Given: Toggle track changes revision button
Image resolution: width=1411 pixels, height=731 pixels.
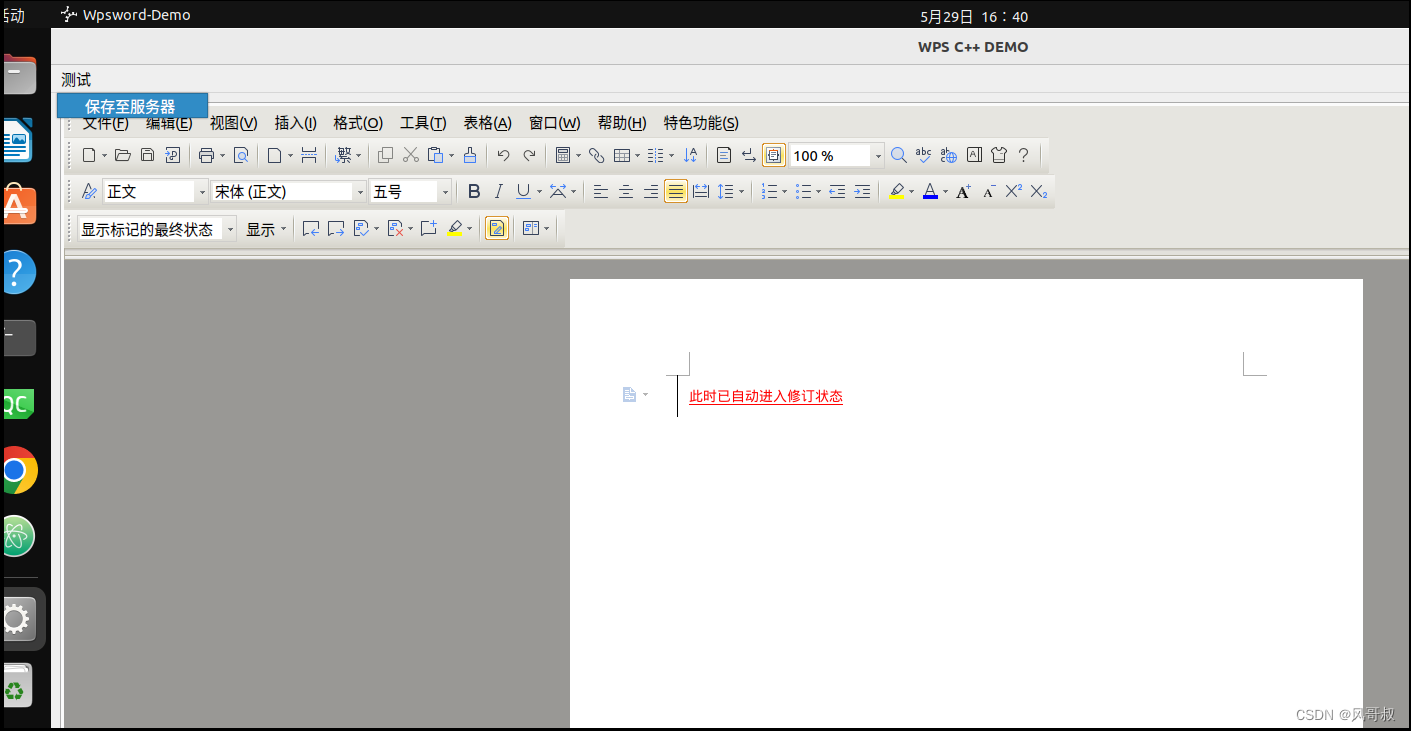Looking at the screenshot, I should [x=497, y=229].
